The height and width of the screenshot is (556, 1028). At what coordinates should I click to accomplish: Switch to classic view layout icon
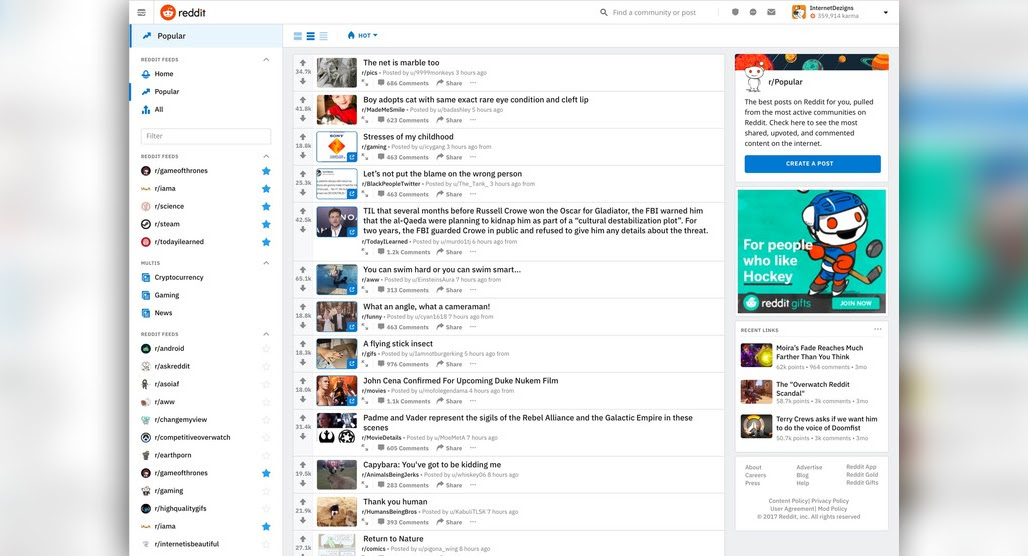pyautogui.click(x=311, y=36)
